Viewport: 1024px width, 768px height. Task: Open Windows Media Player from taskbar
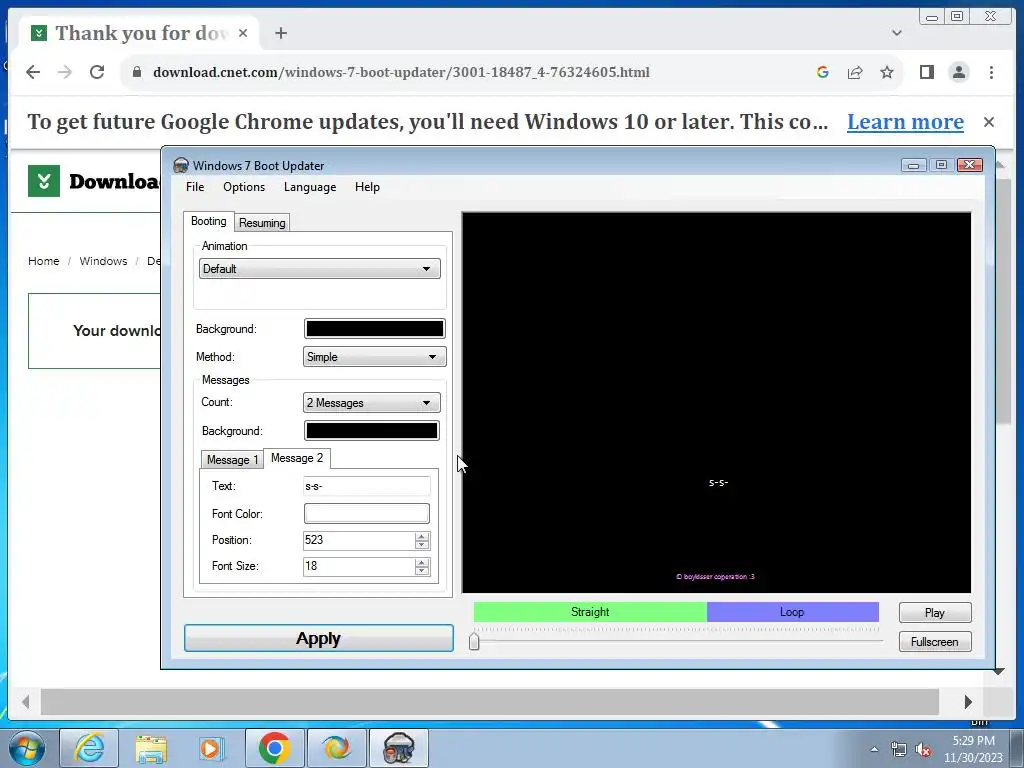coord(212,748)
